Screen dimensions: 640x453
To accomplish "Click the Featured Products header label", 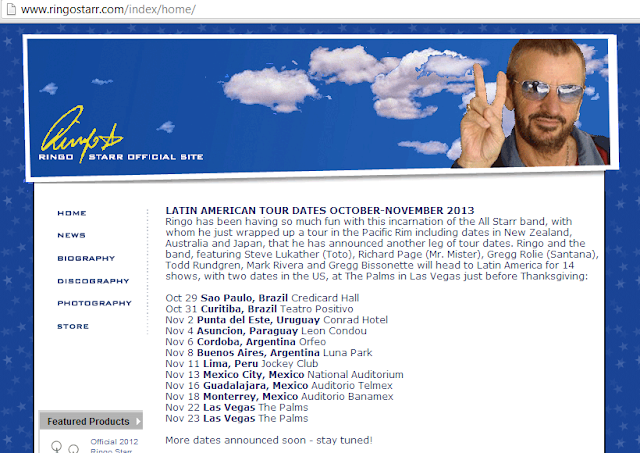I will (88, 421).
